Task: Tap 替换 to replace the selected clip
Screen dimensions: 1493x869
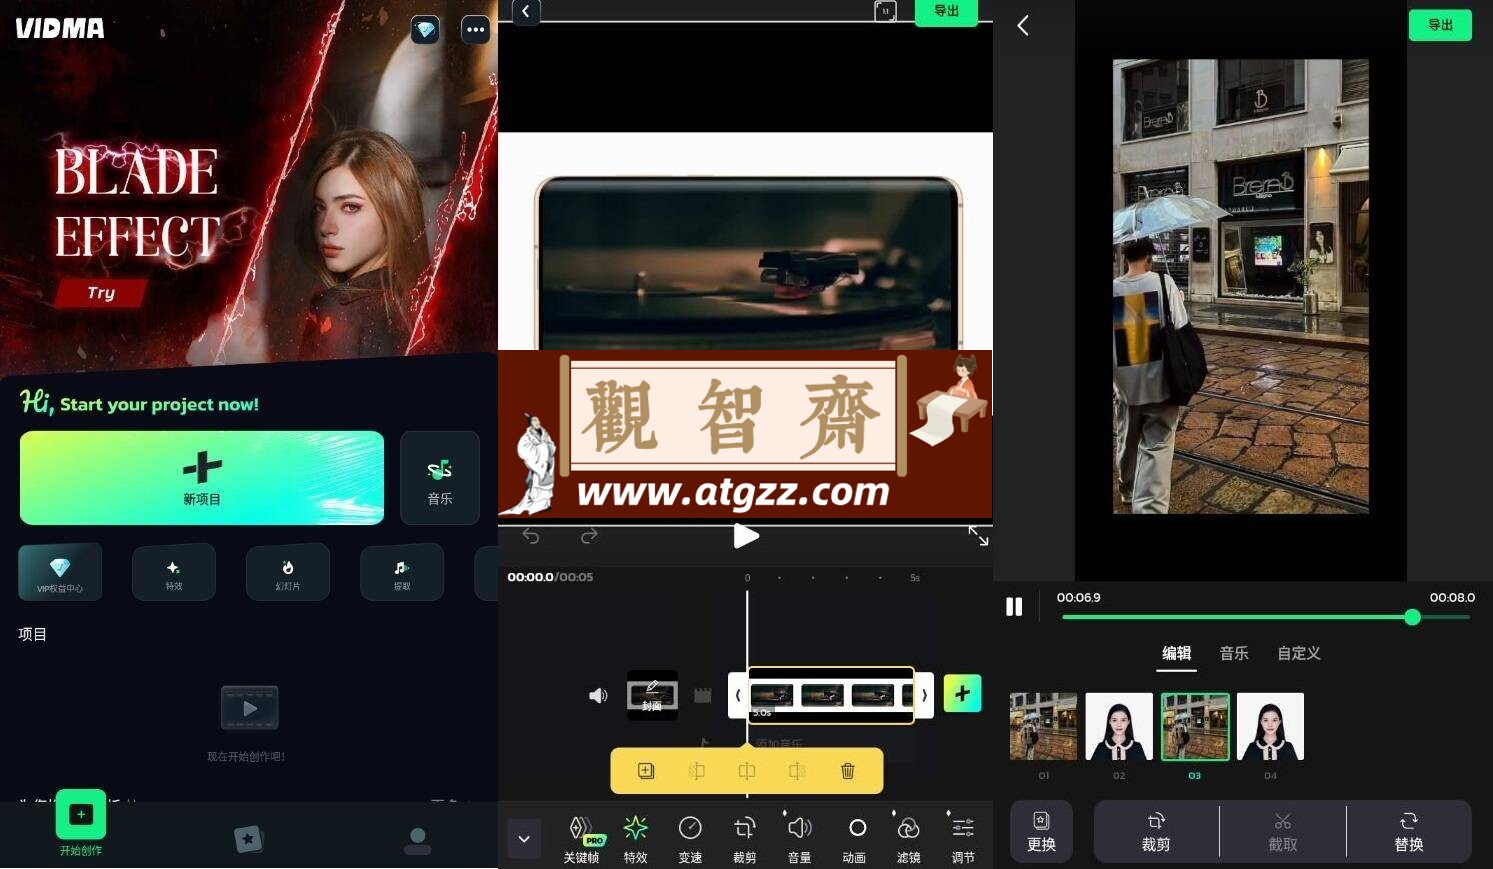Action: coord(1409,831)
